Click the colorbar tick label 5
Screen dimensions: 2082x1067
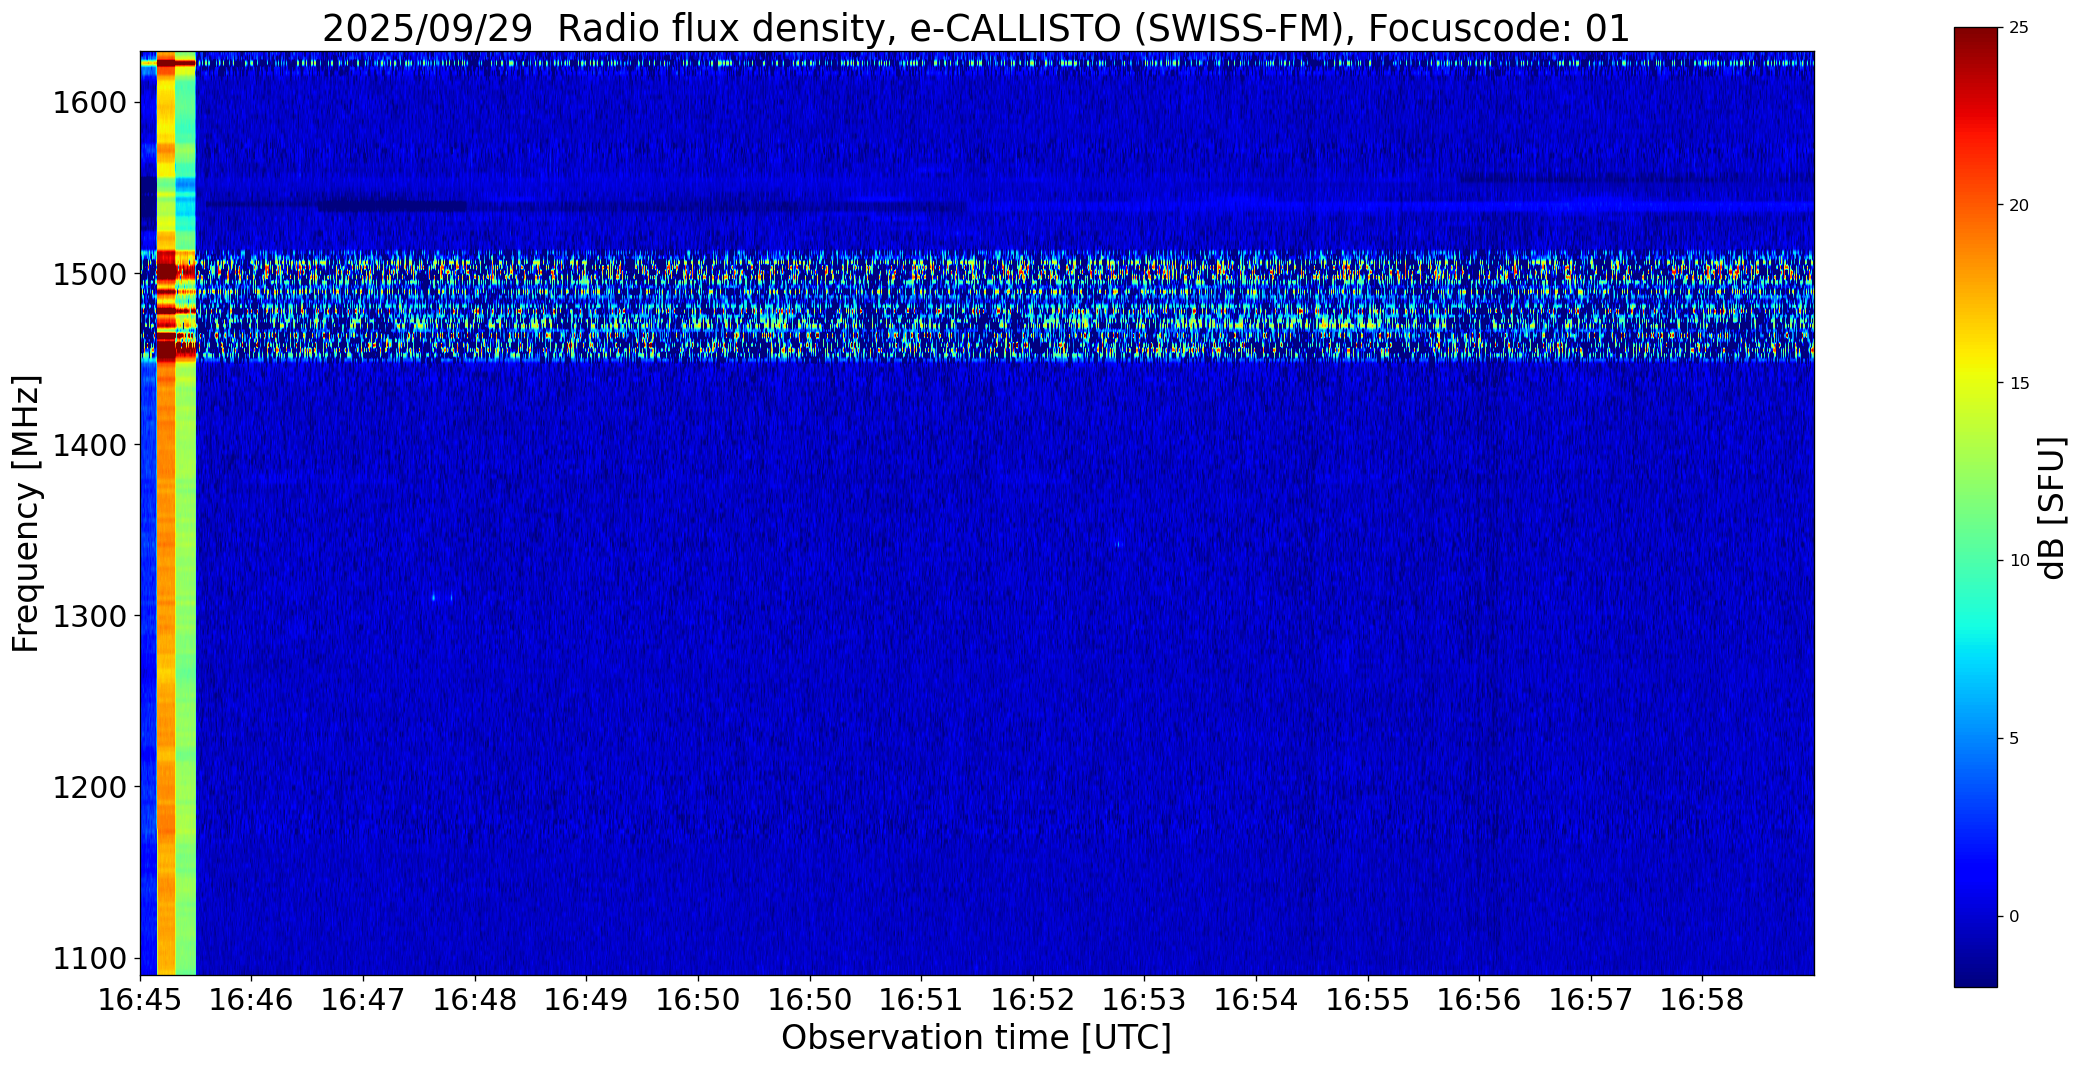pyautogui.click(x=2014, y=738)
